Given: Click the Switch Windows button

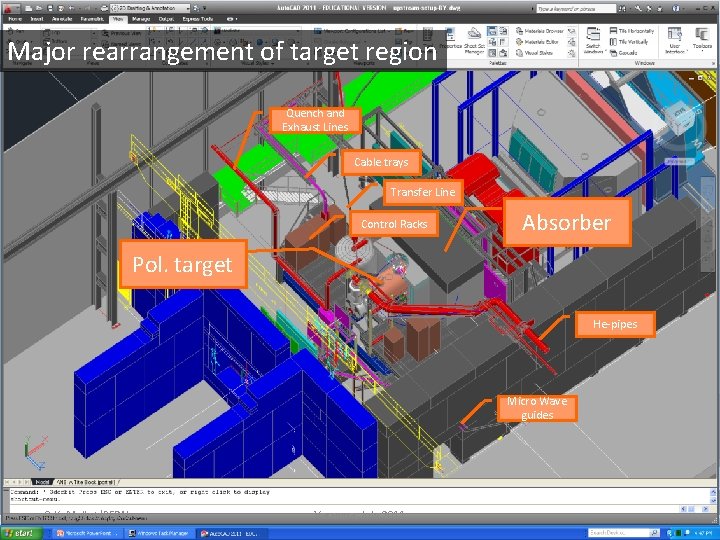Looking at the screenshot, I should click(593, 40).
